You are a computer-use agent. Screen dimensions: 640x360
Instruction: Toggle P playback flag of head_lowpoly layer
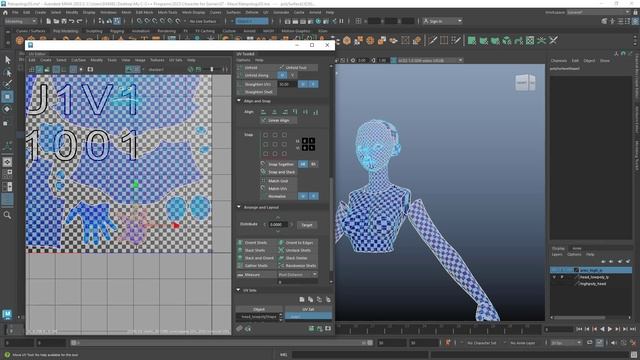tap(562, 277)
